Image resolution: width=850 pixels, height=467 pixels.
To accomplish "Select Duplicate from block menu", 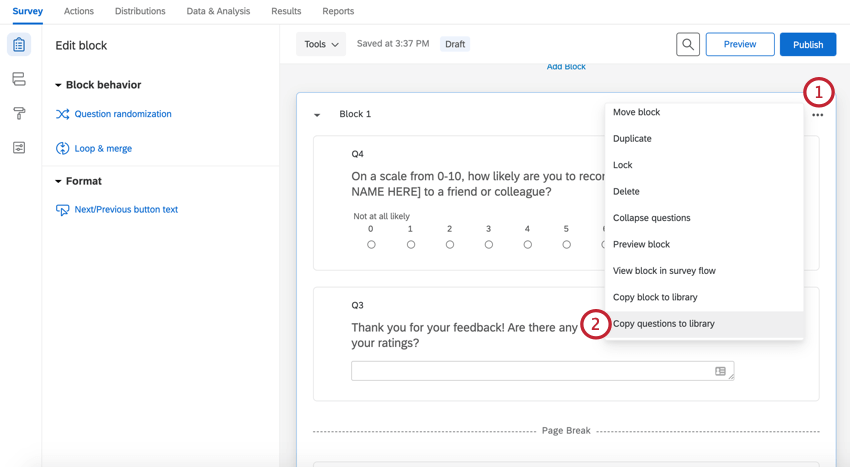I will tap(632, 139).
